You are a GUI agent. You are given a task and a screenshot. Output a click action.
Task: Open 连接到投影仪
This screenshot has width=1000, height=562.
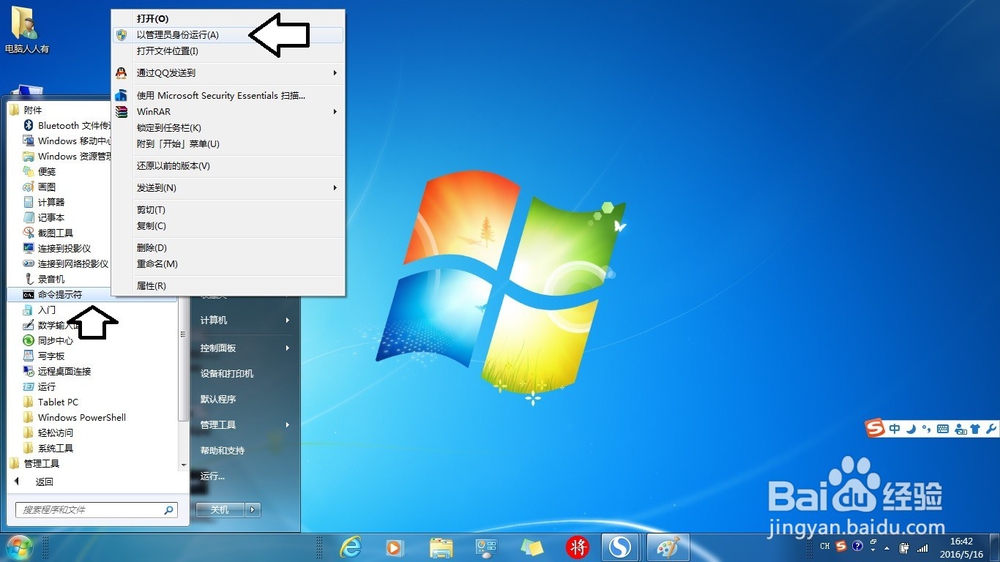(64, 248)
